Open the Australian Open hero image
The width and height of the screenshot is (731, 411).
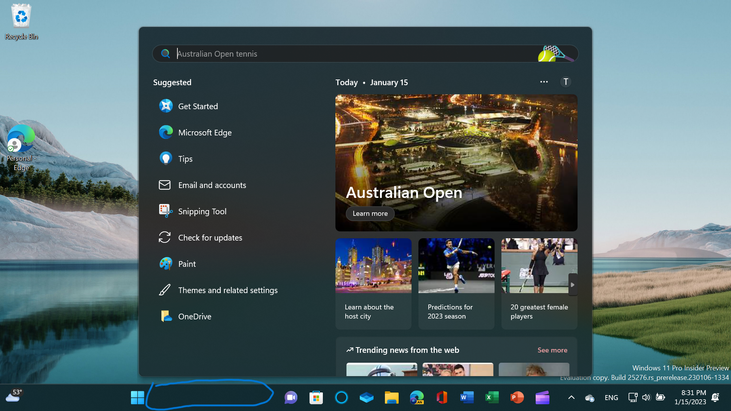(x=456, y=163)
